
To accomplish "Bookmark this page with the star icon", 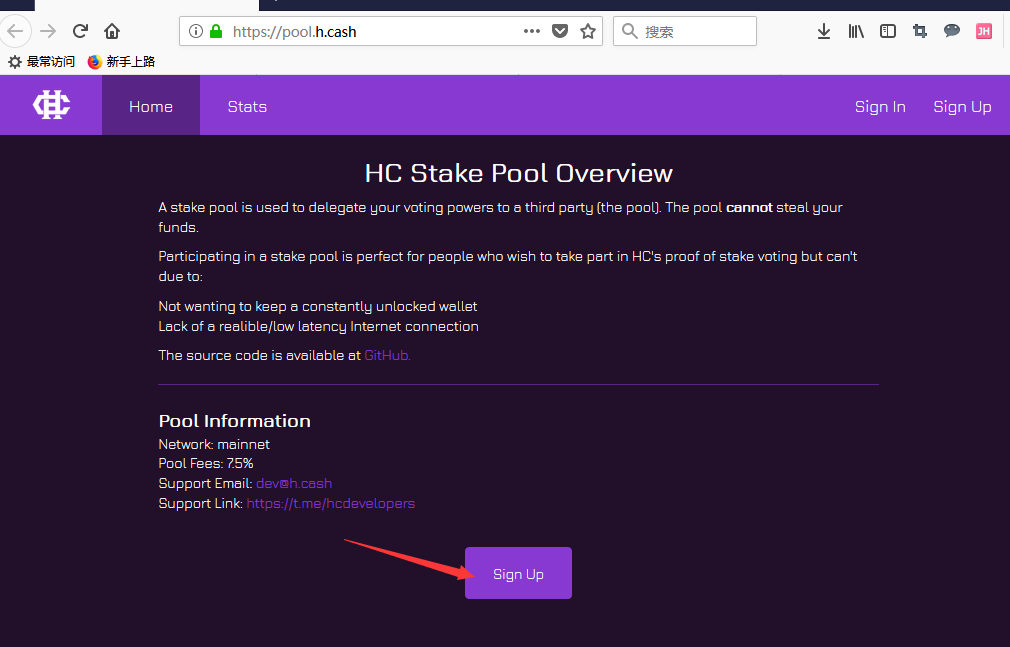I will pos(588,31).
